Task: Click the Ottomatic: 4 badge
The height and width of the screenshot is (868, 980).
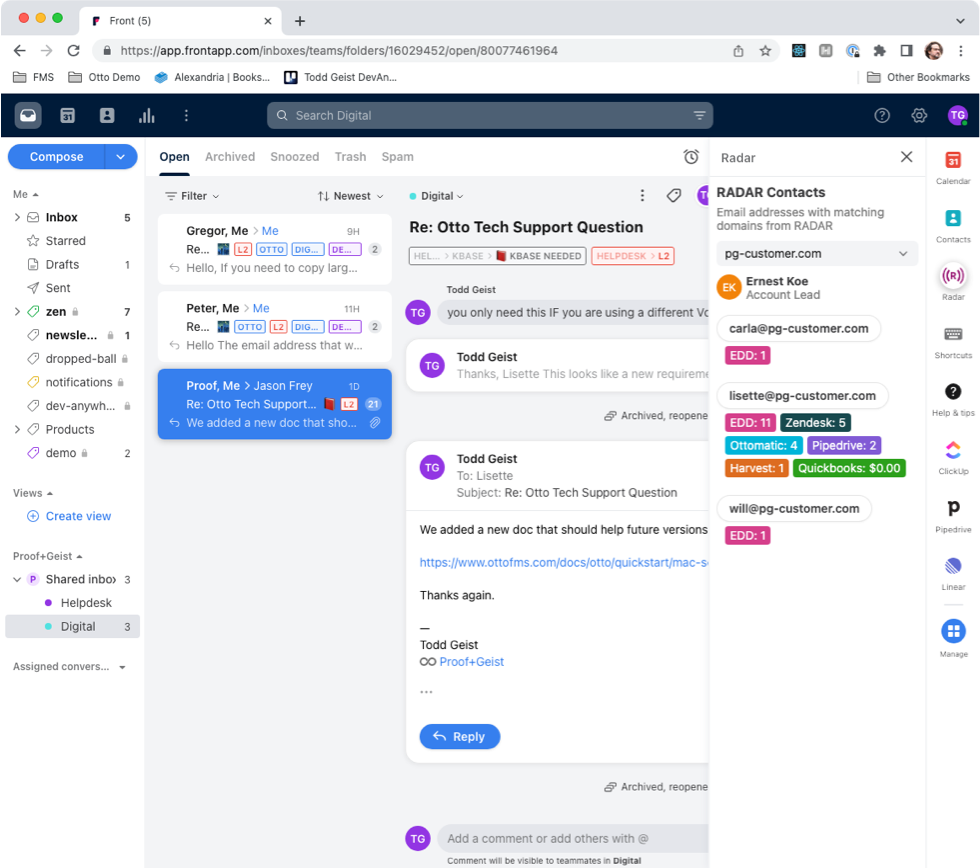Action: pos(763,446)
